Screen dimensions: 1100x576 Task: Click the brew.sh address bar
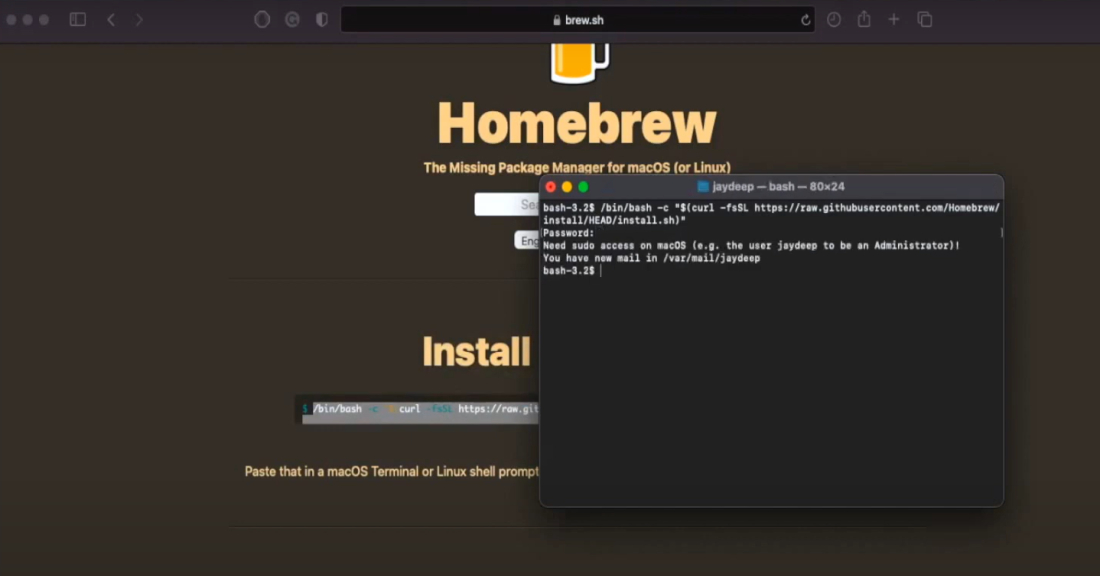tap(577, 20)
